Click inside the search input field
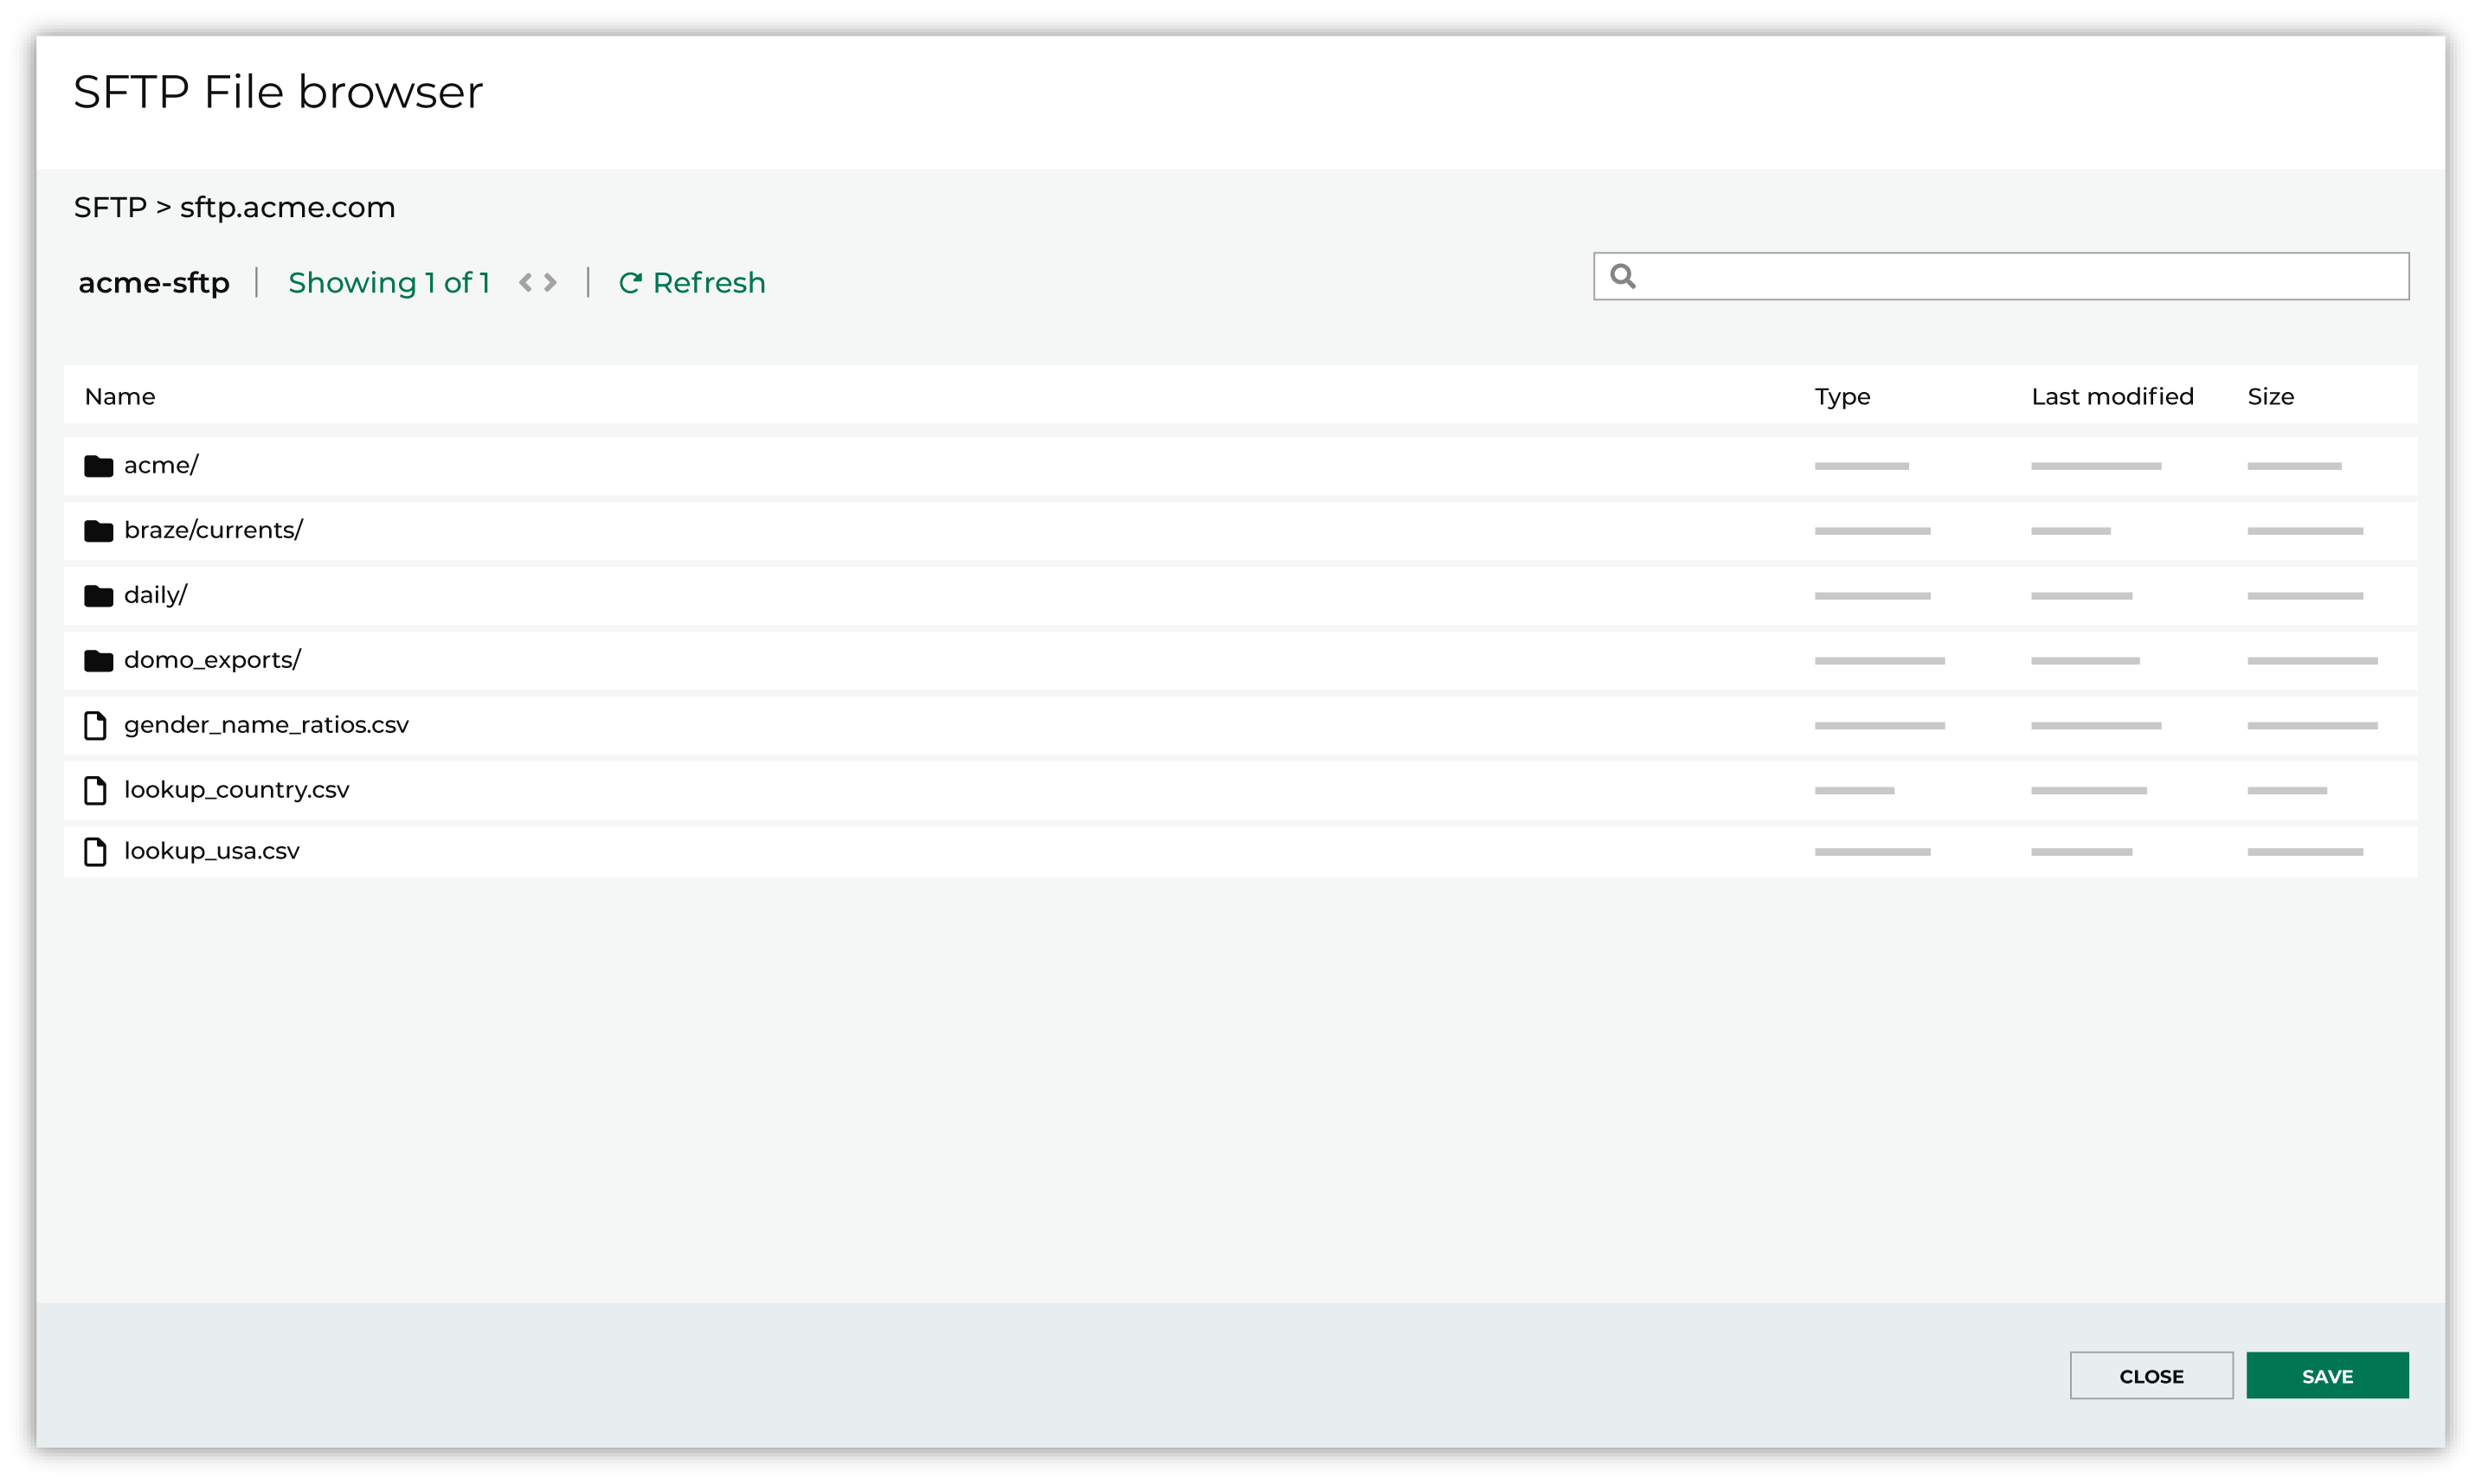This screenshot has height=1484, width=2482. click(2000, 275)
